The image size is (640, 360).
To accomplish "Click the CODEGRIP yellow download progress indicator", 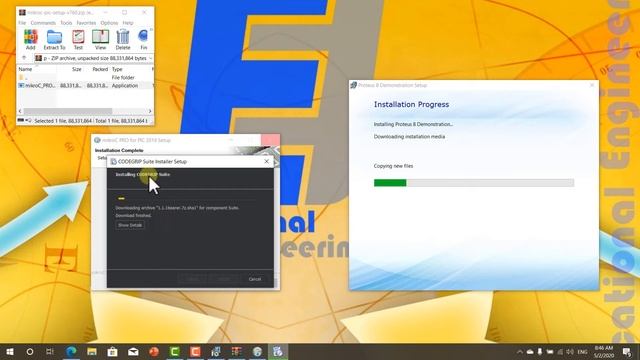I will coord(121,198).
